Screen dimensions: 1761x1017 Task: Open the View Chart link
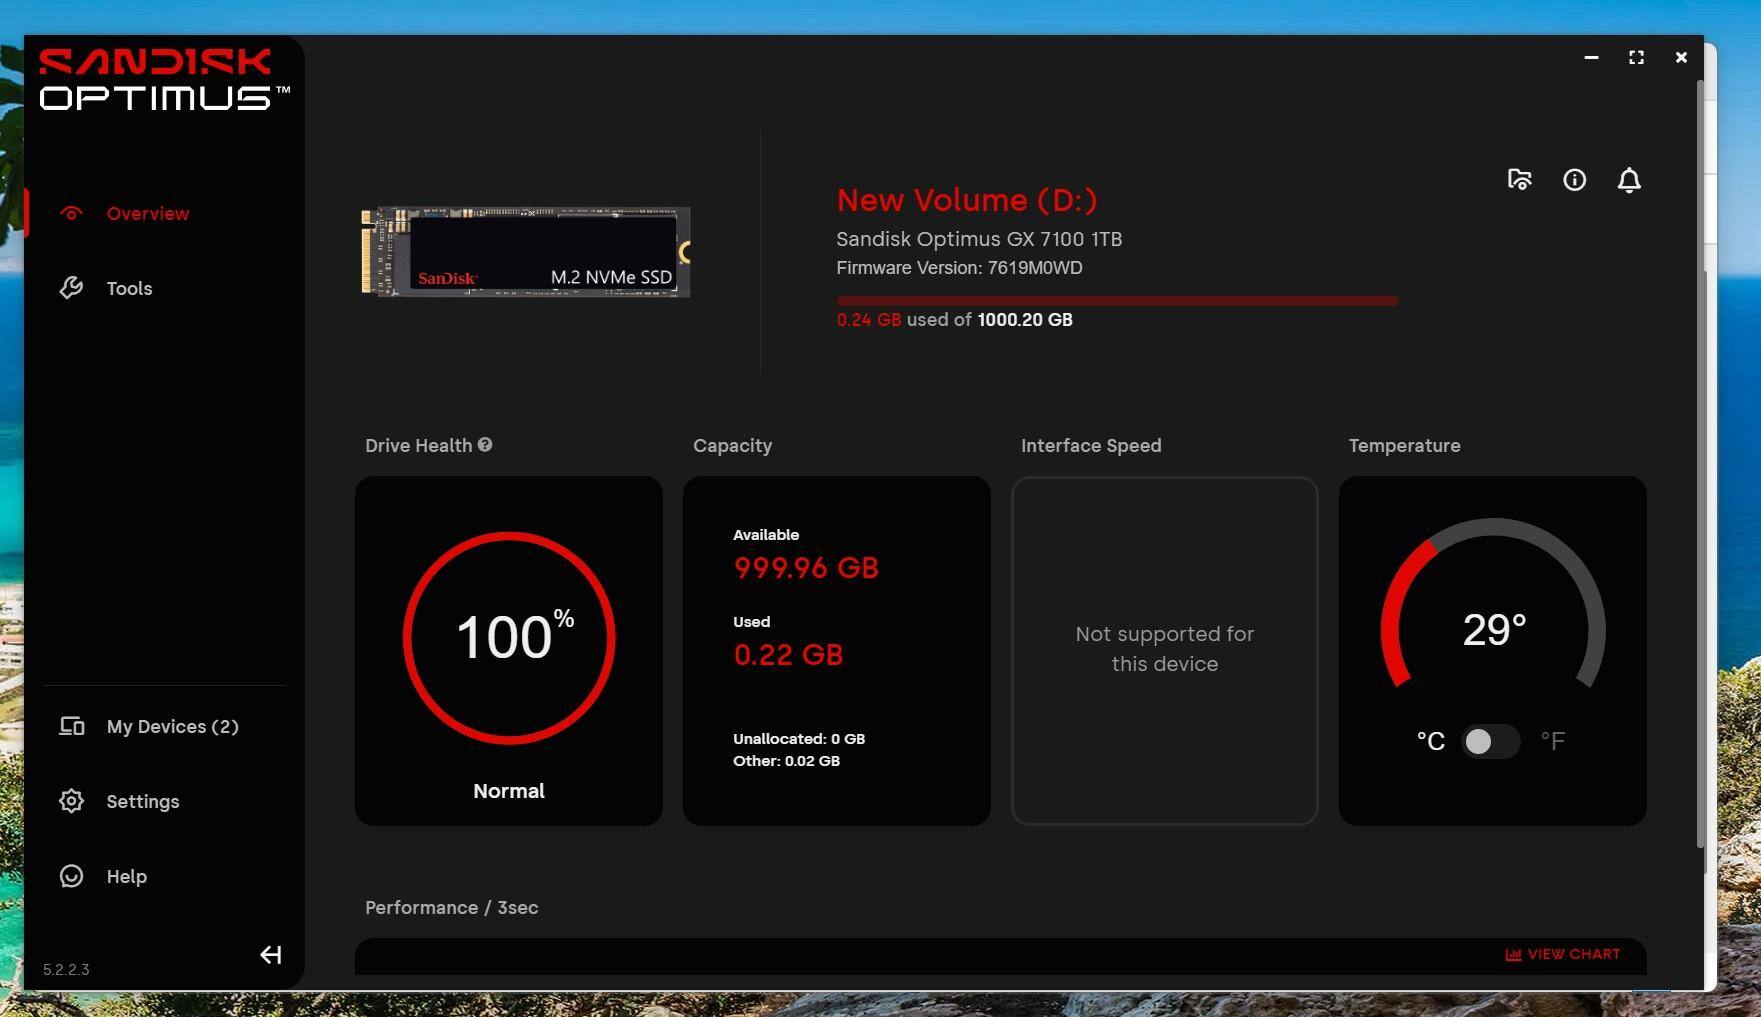[x=1563, y=954]
